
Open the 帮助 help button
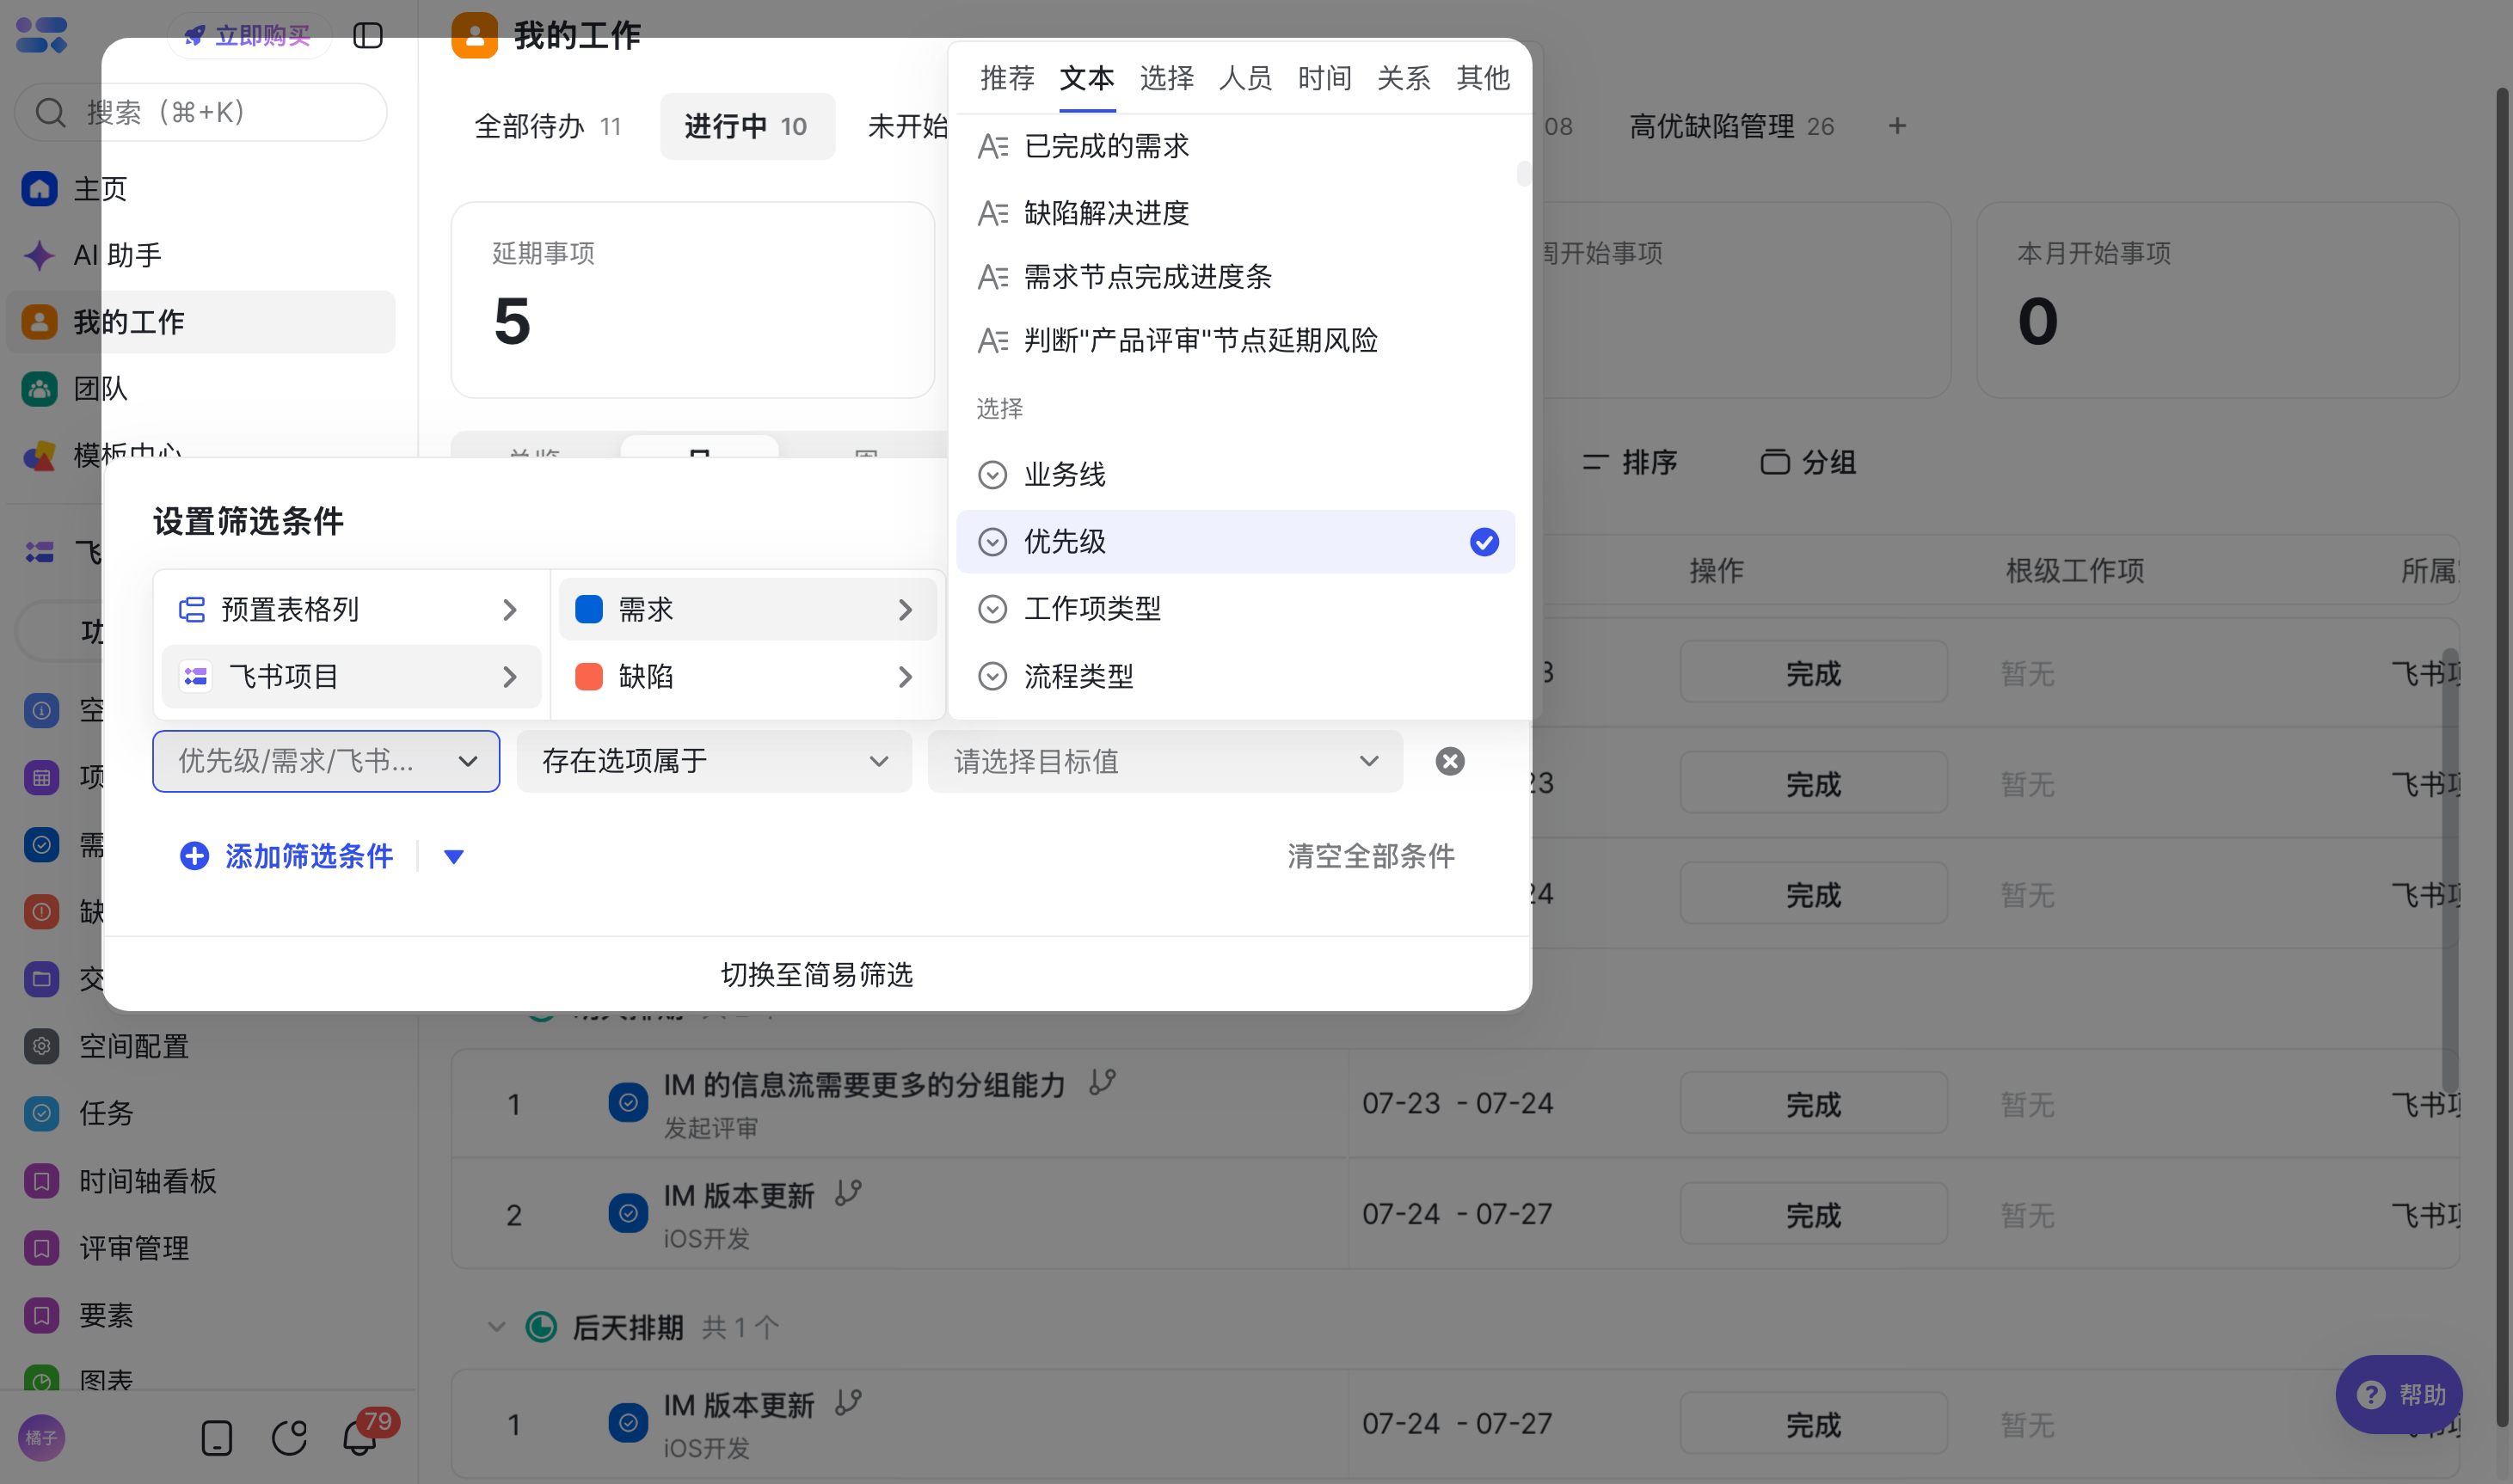[2398, 1394]
